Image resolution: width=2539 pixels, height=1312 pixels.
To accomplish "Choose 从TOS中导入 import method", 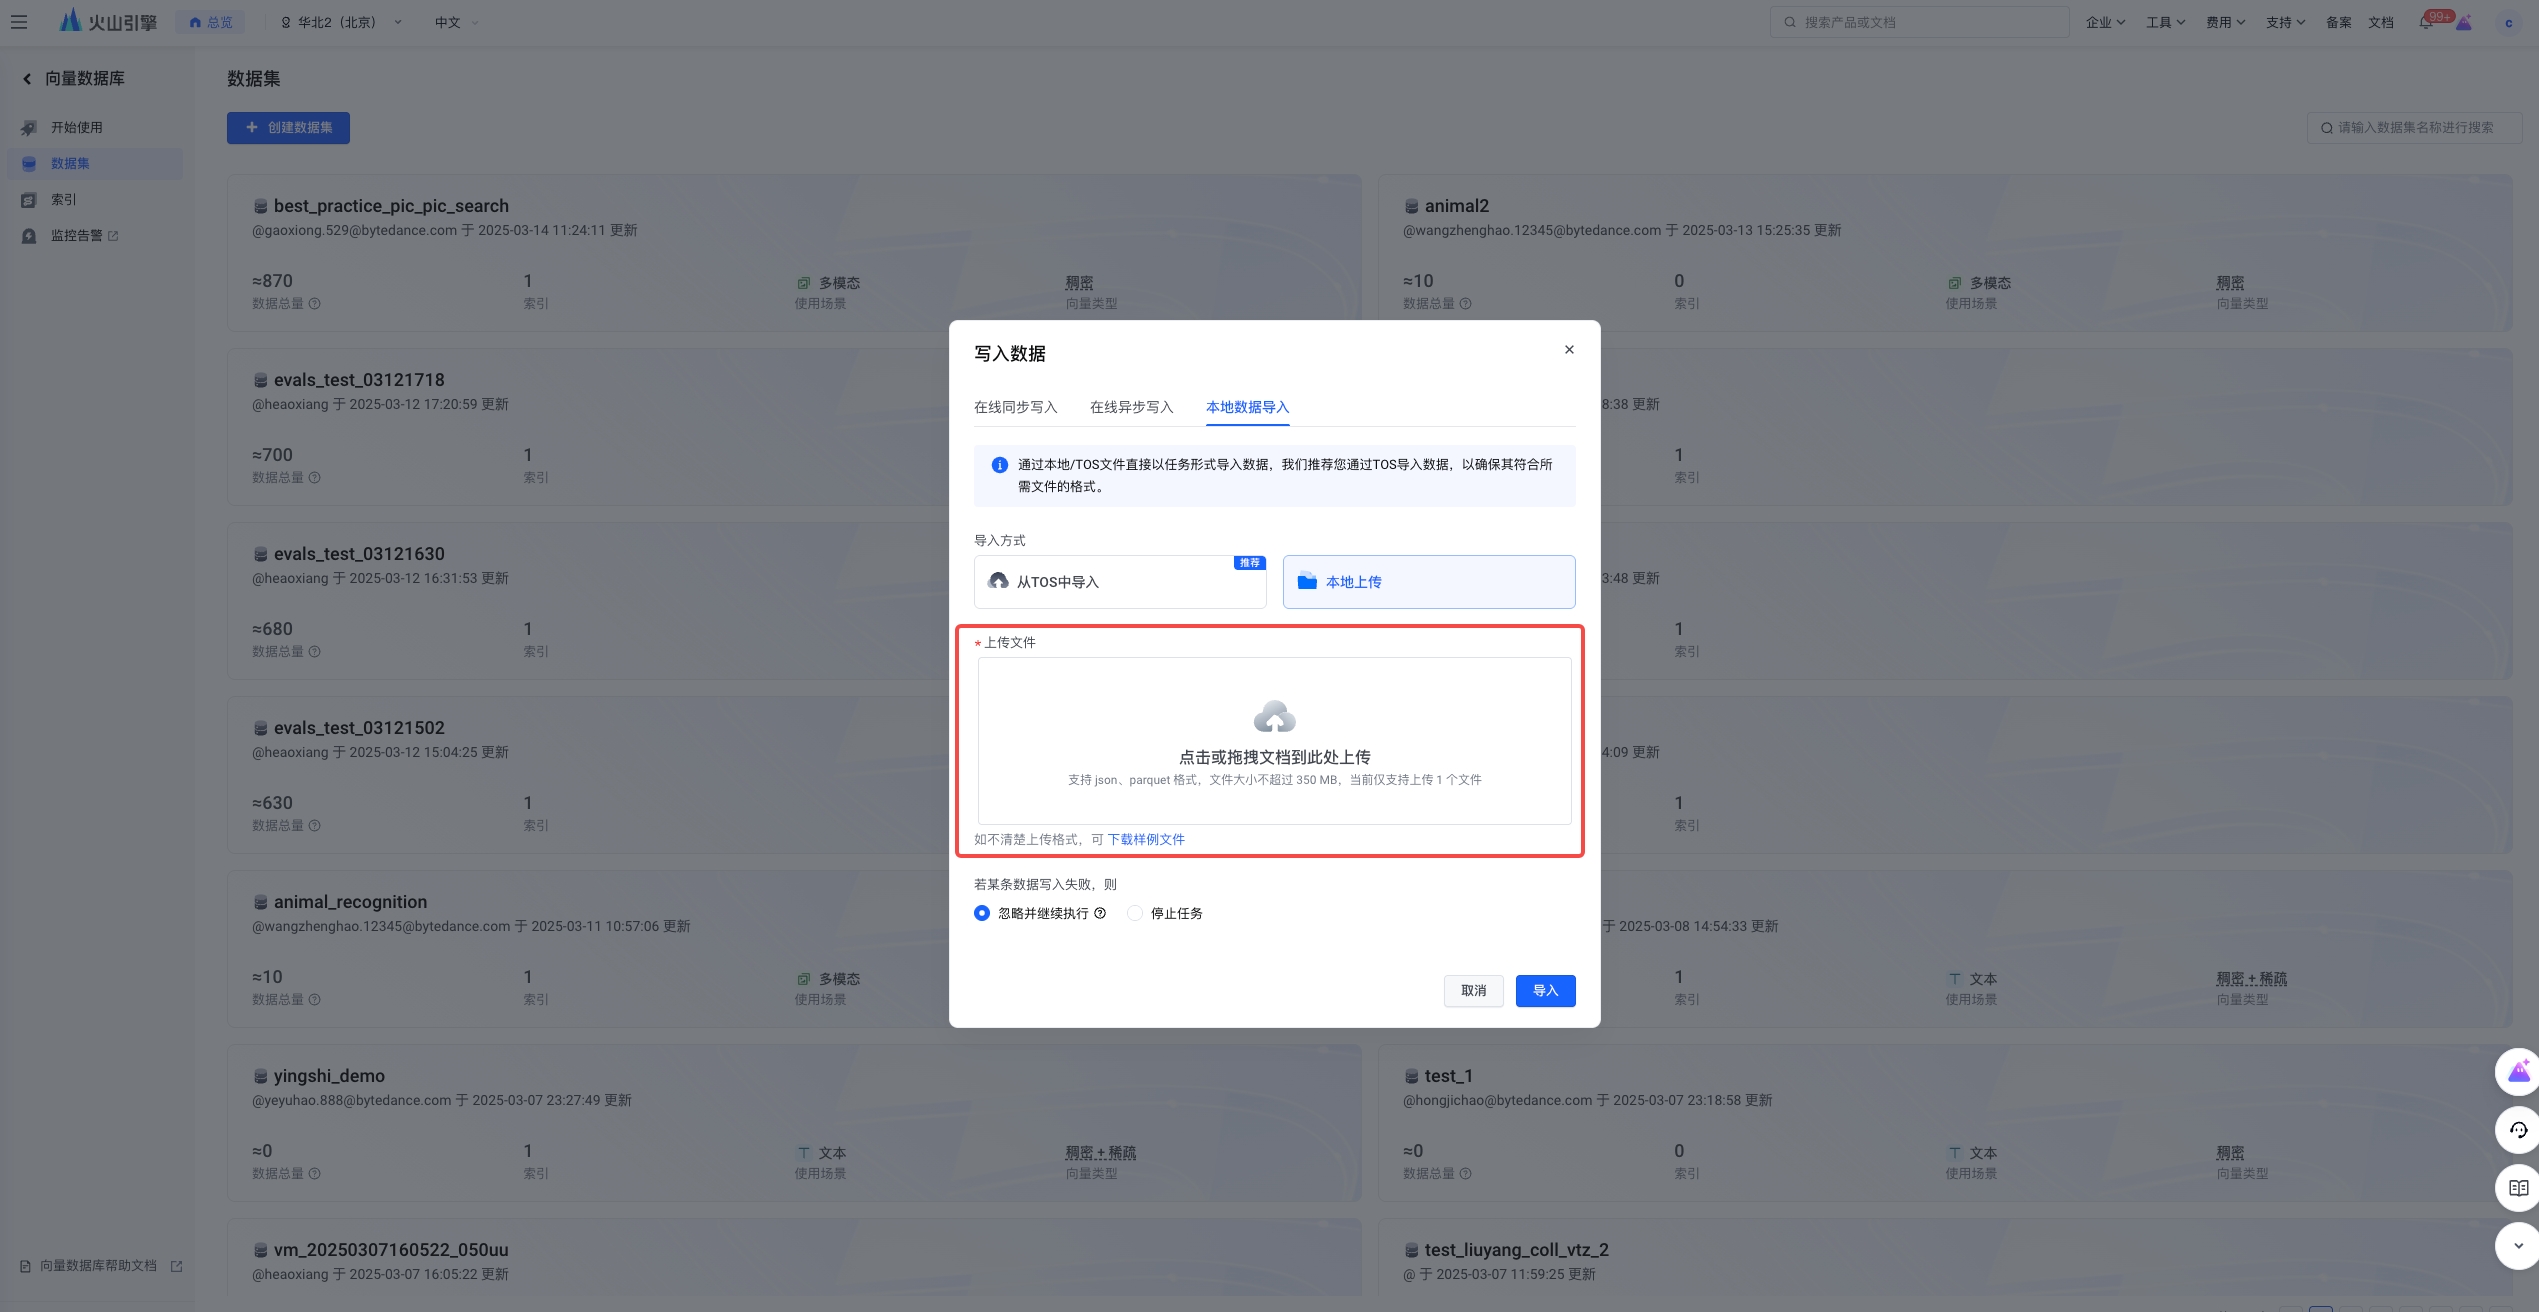I will click(x=1120, y=582).
